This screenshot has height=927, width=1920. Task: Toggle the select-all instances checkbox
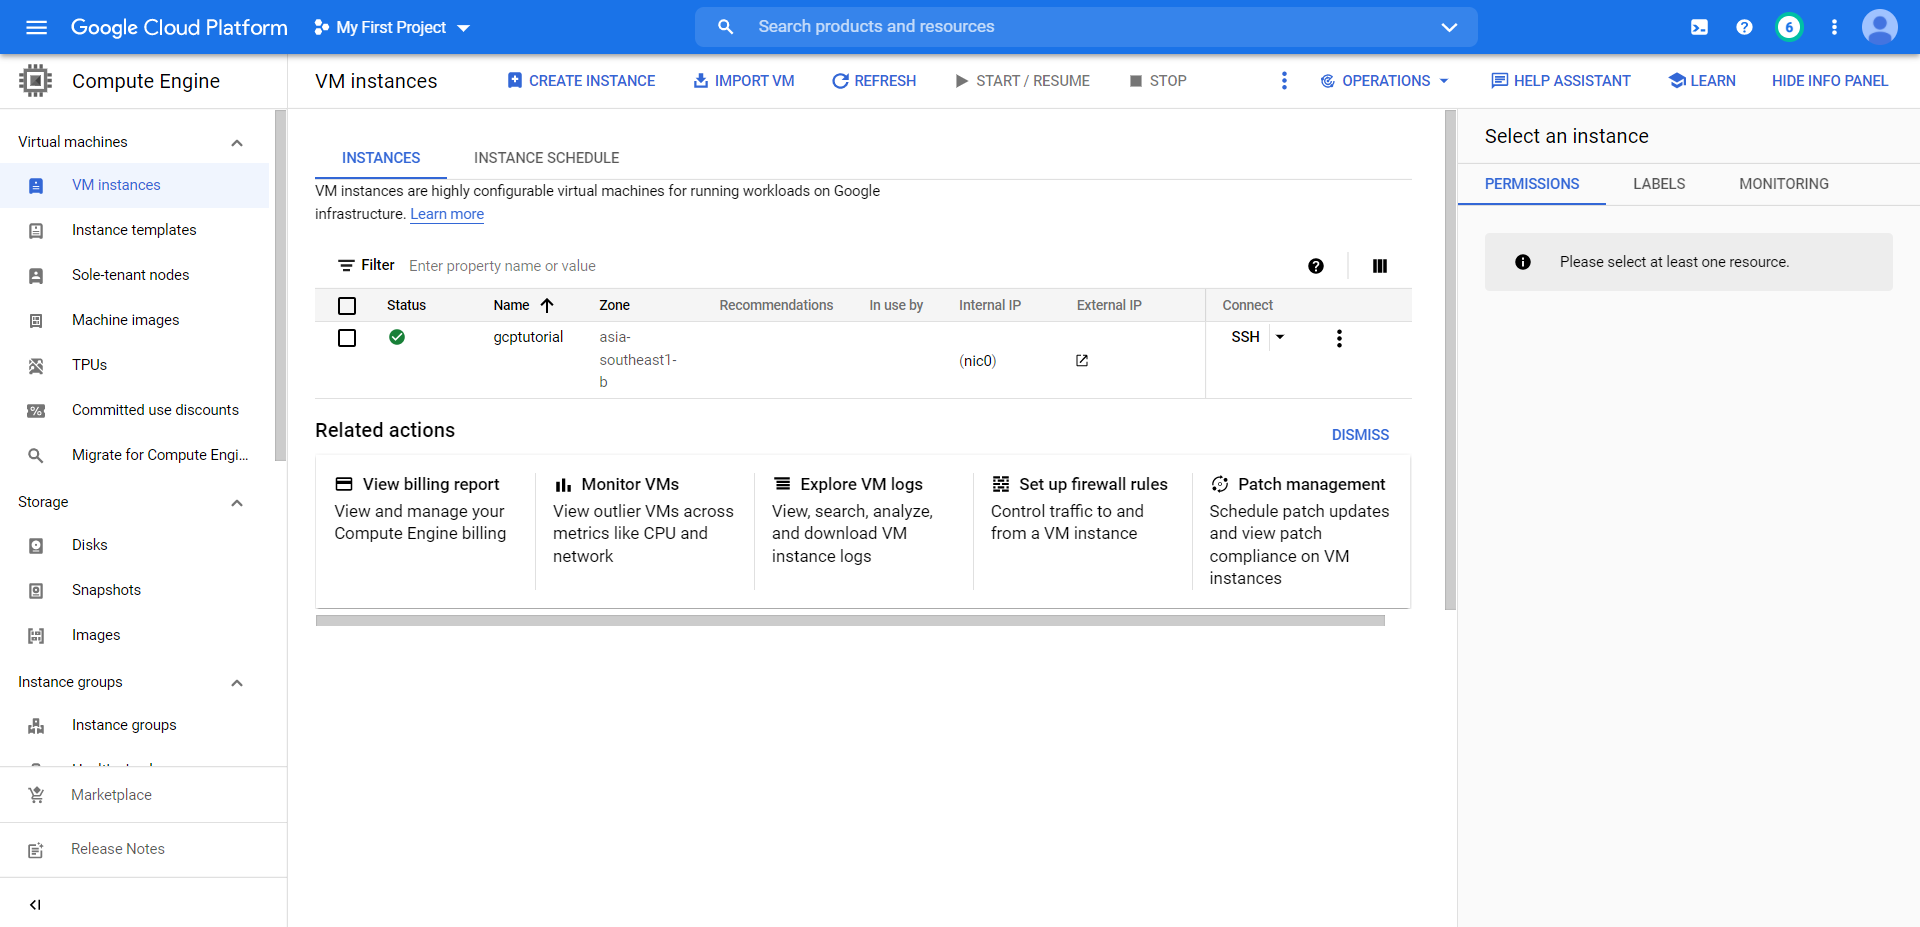pos(347,306)
